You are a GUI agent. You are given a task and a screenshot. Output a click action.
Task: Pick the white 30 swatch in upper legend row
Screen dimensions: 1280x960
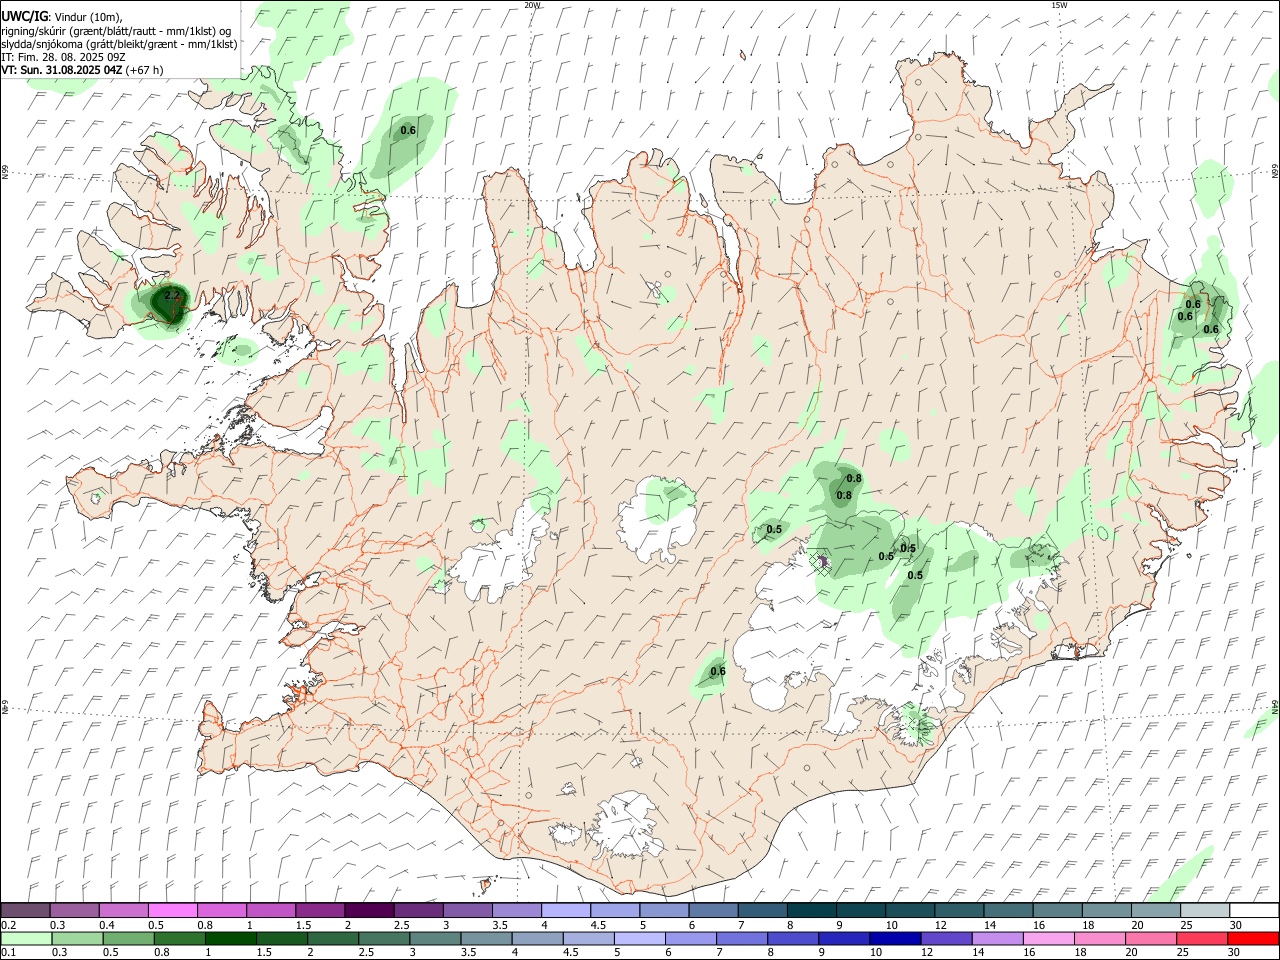pyautogui.click(x=1255, y=911)
